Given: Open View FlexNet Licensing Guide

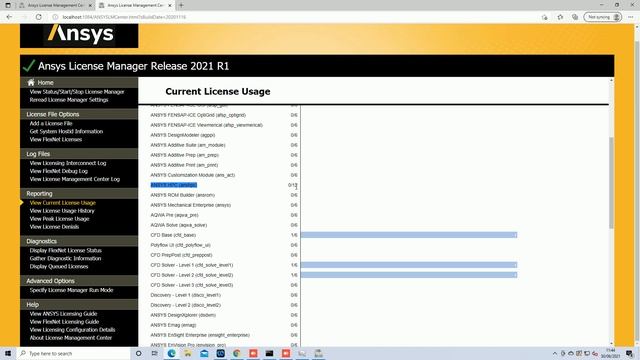Looking at the screenshot, I should 64,322.
